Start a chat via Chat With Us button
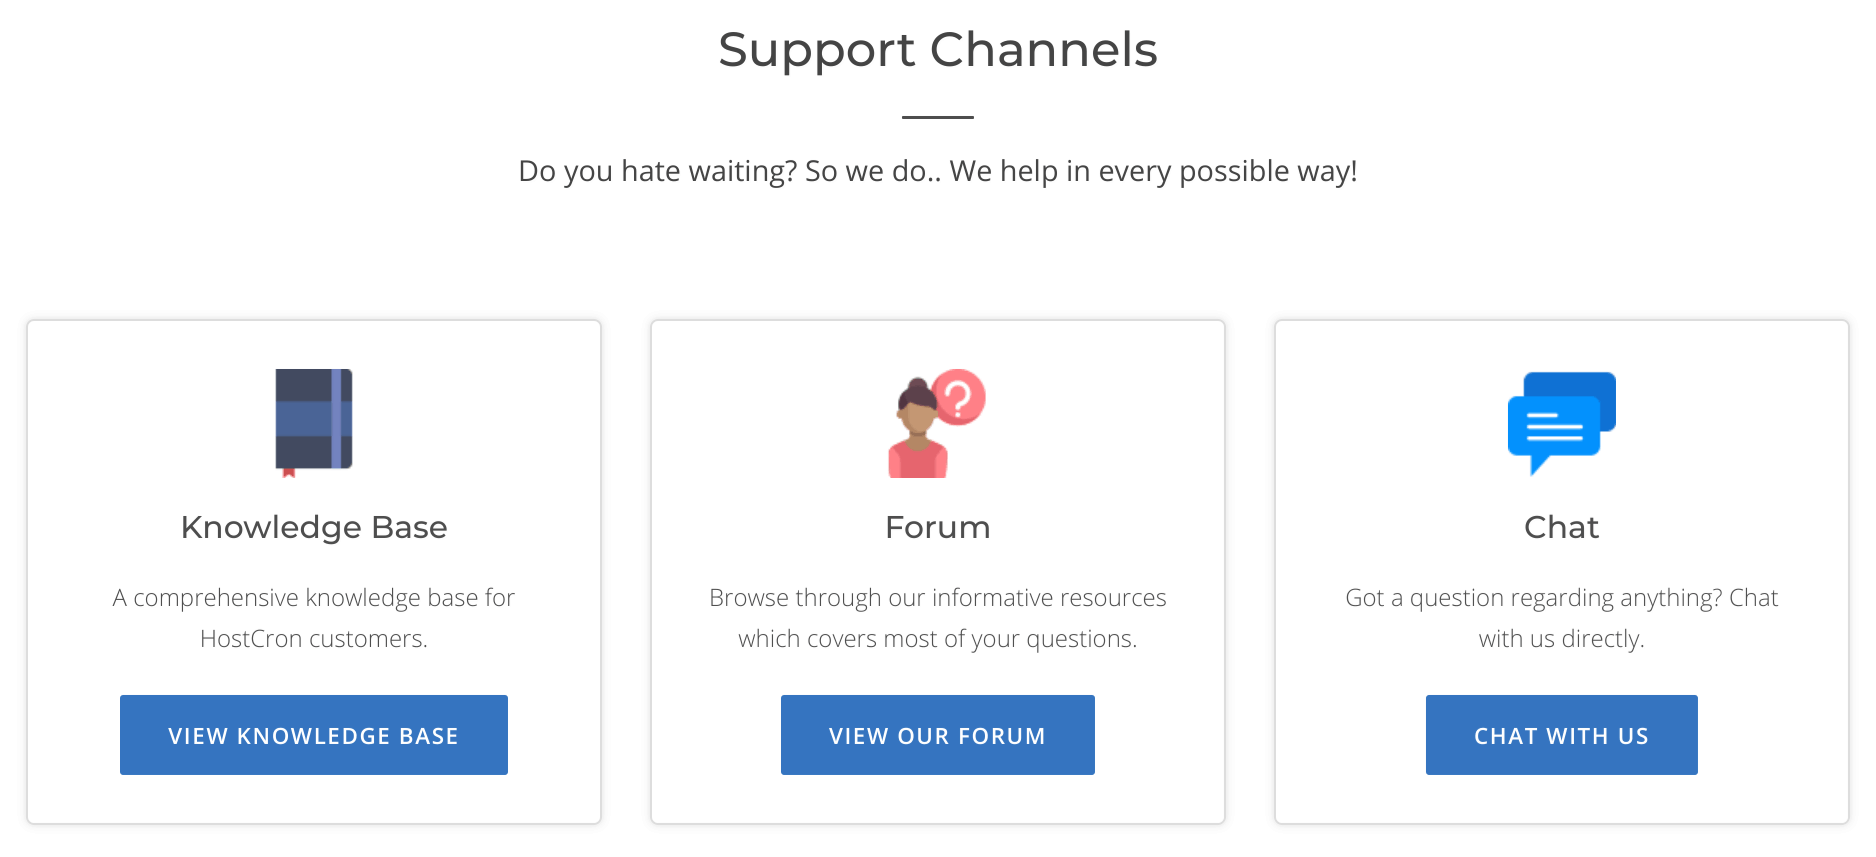Screen dimensions: 1876x857 tap(1562, 735)
